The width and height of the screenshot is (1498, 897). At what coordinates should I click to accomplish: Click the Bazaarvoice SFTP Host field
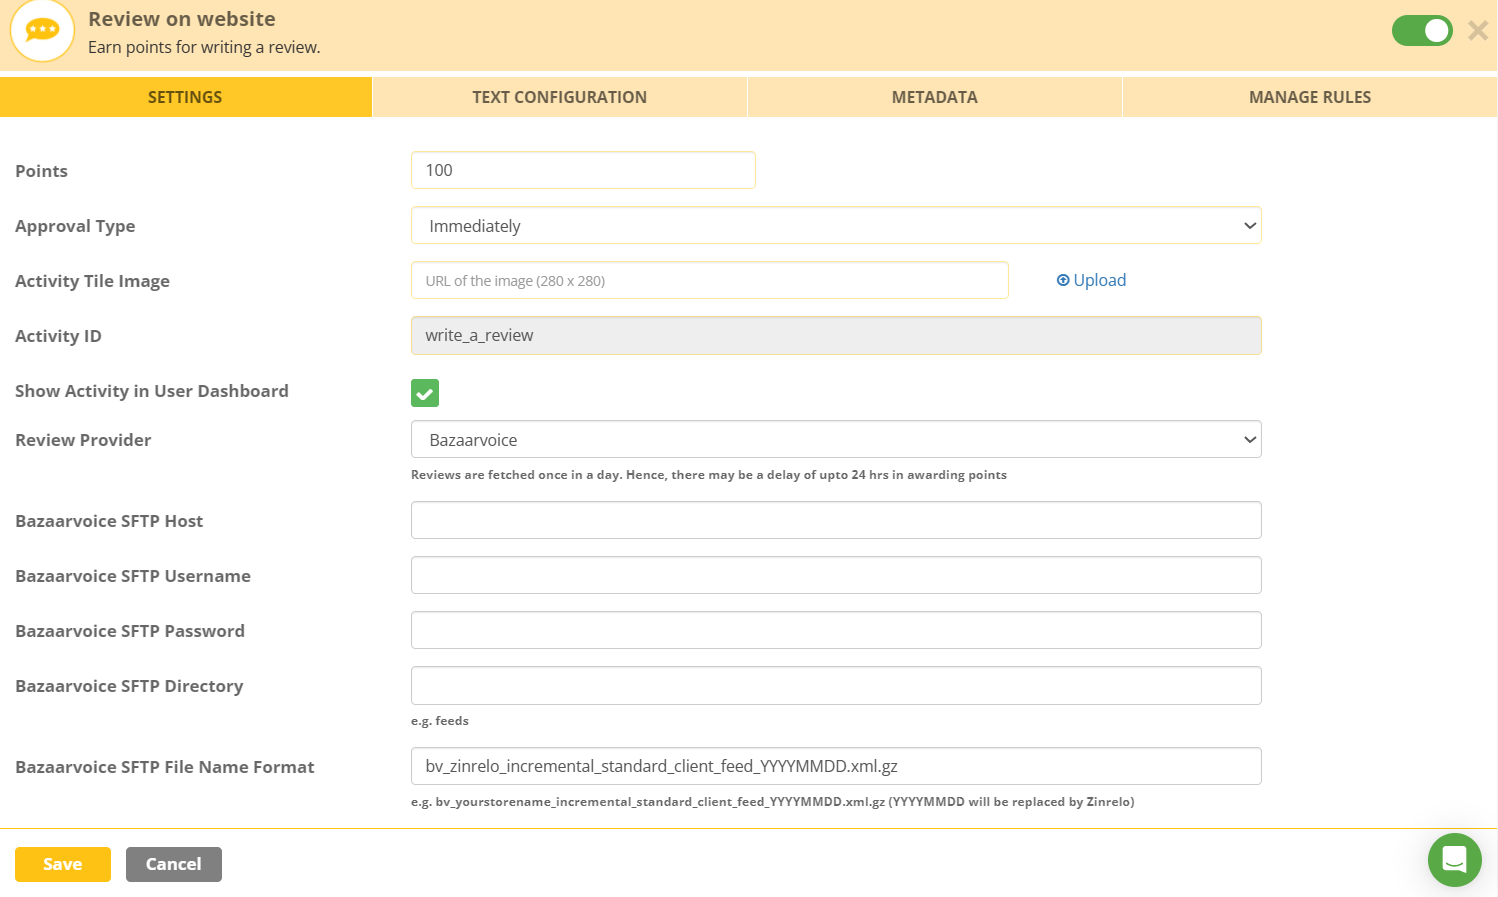(836, 520)
